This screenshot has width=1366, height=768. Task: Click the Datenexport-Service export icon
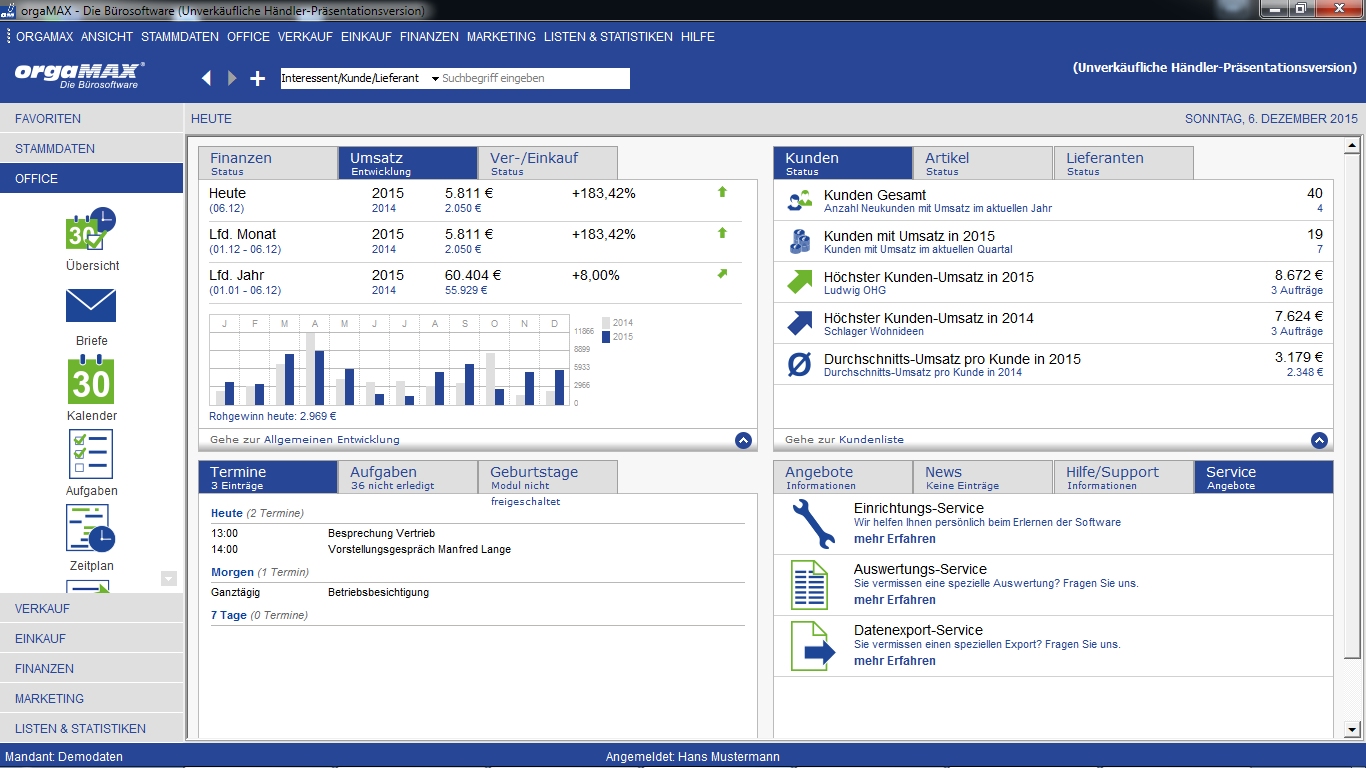click(x=812, y=646)
